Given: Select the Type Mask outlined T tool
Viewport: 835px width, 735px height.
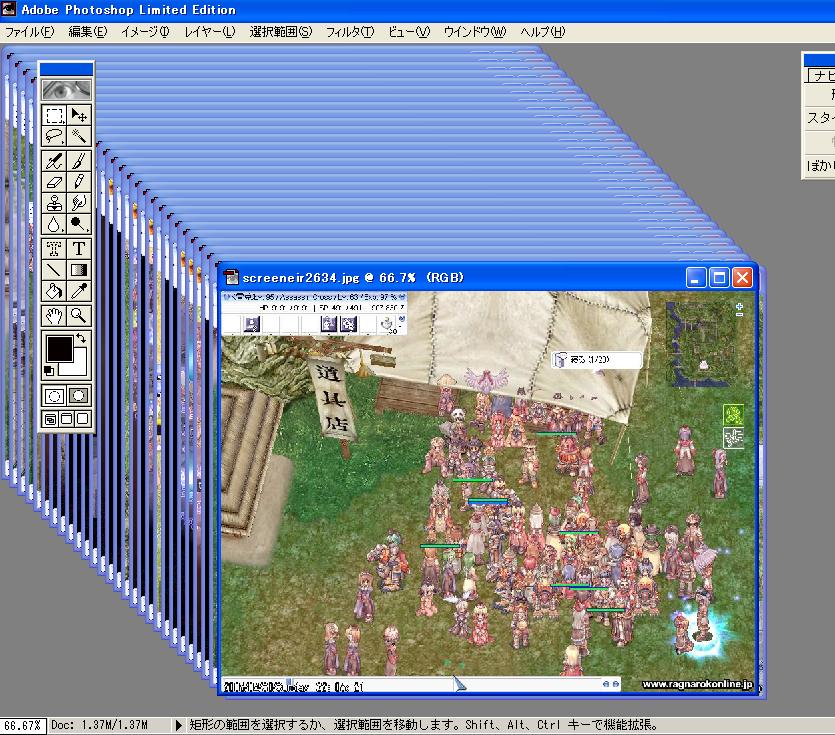Looking at the screenshot, I should tap(54, 248).
